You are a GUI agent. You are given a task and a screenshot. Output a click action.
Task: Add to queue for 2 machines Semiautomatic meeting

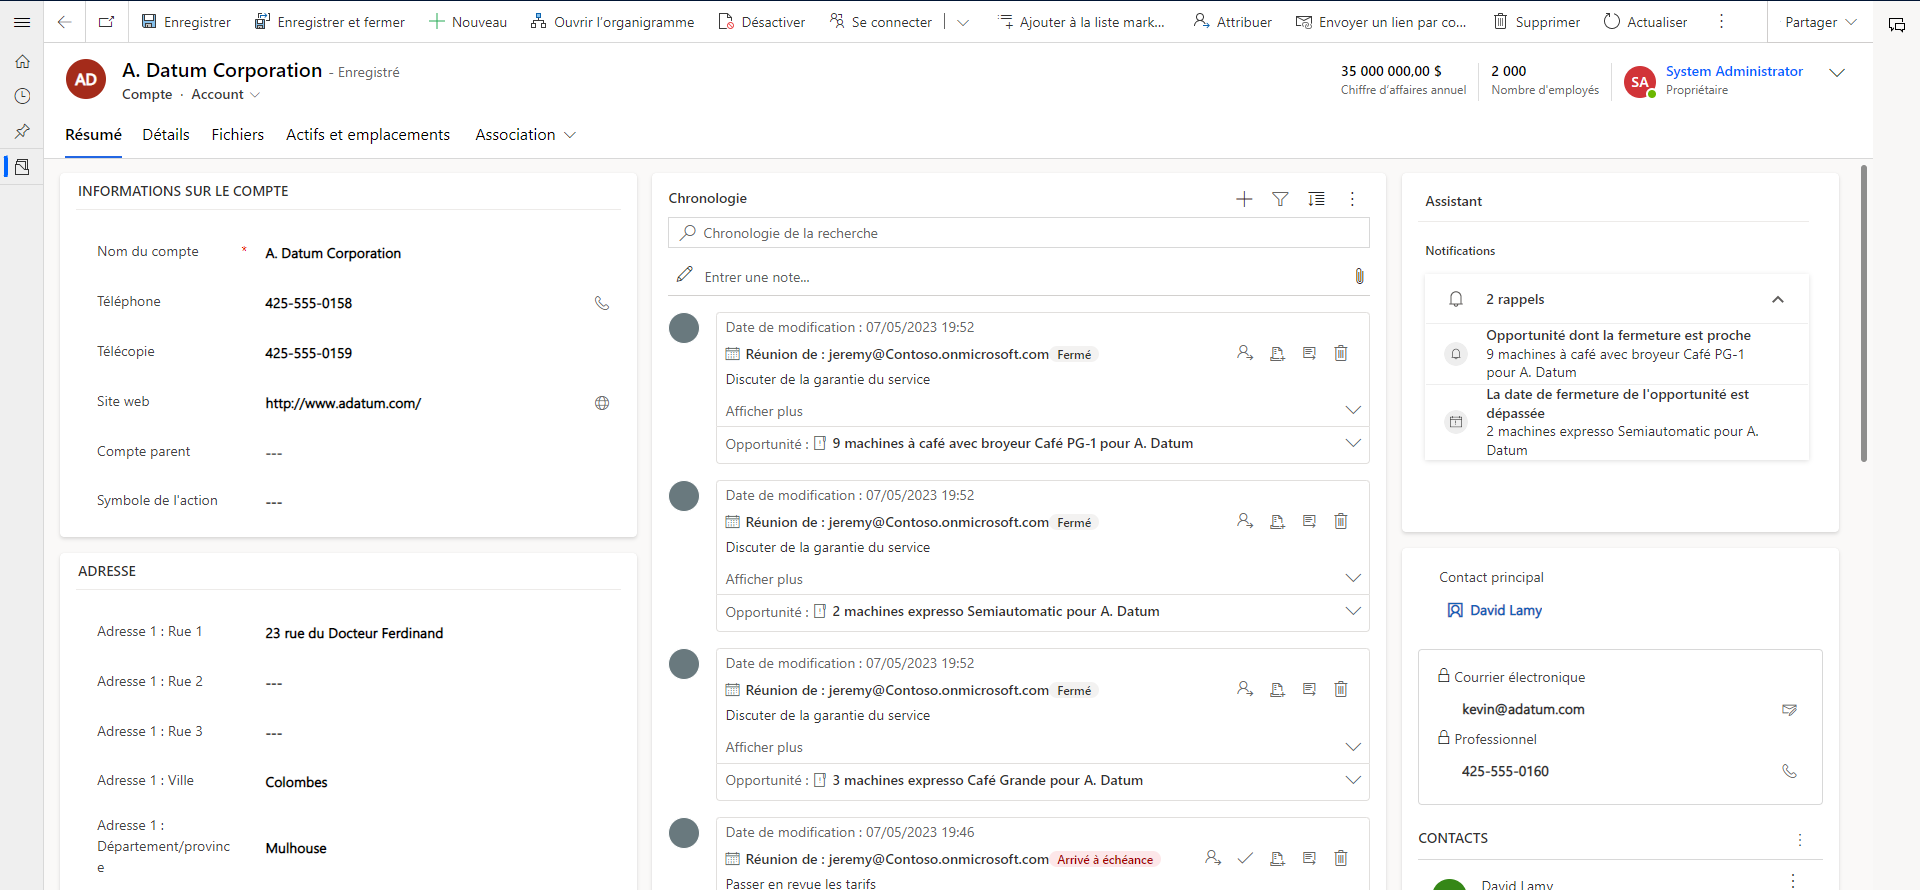pos(1277,521)
